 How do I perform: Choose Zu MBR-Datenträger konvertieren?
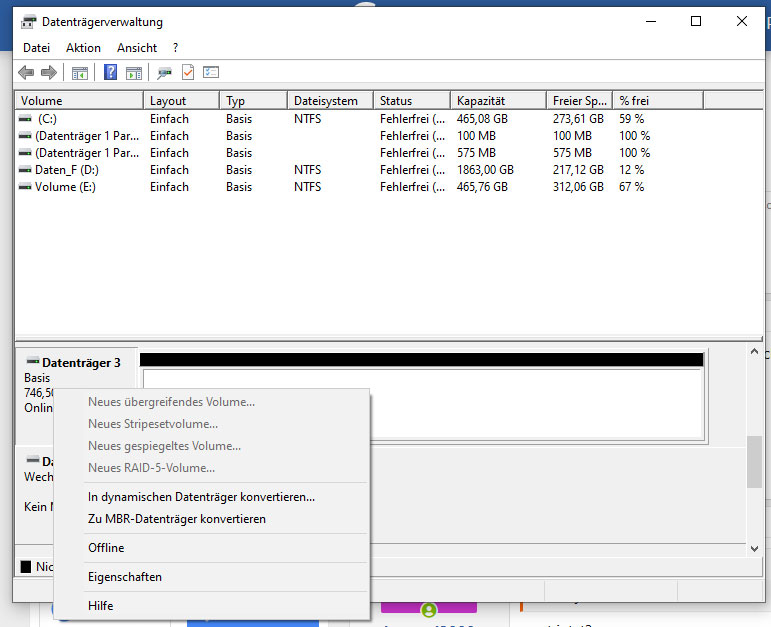pos(177,519)
